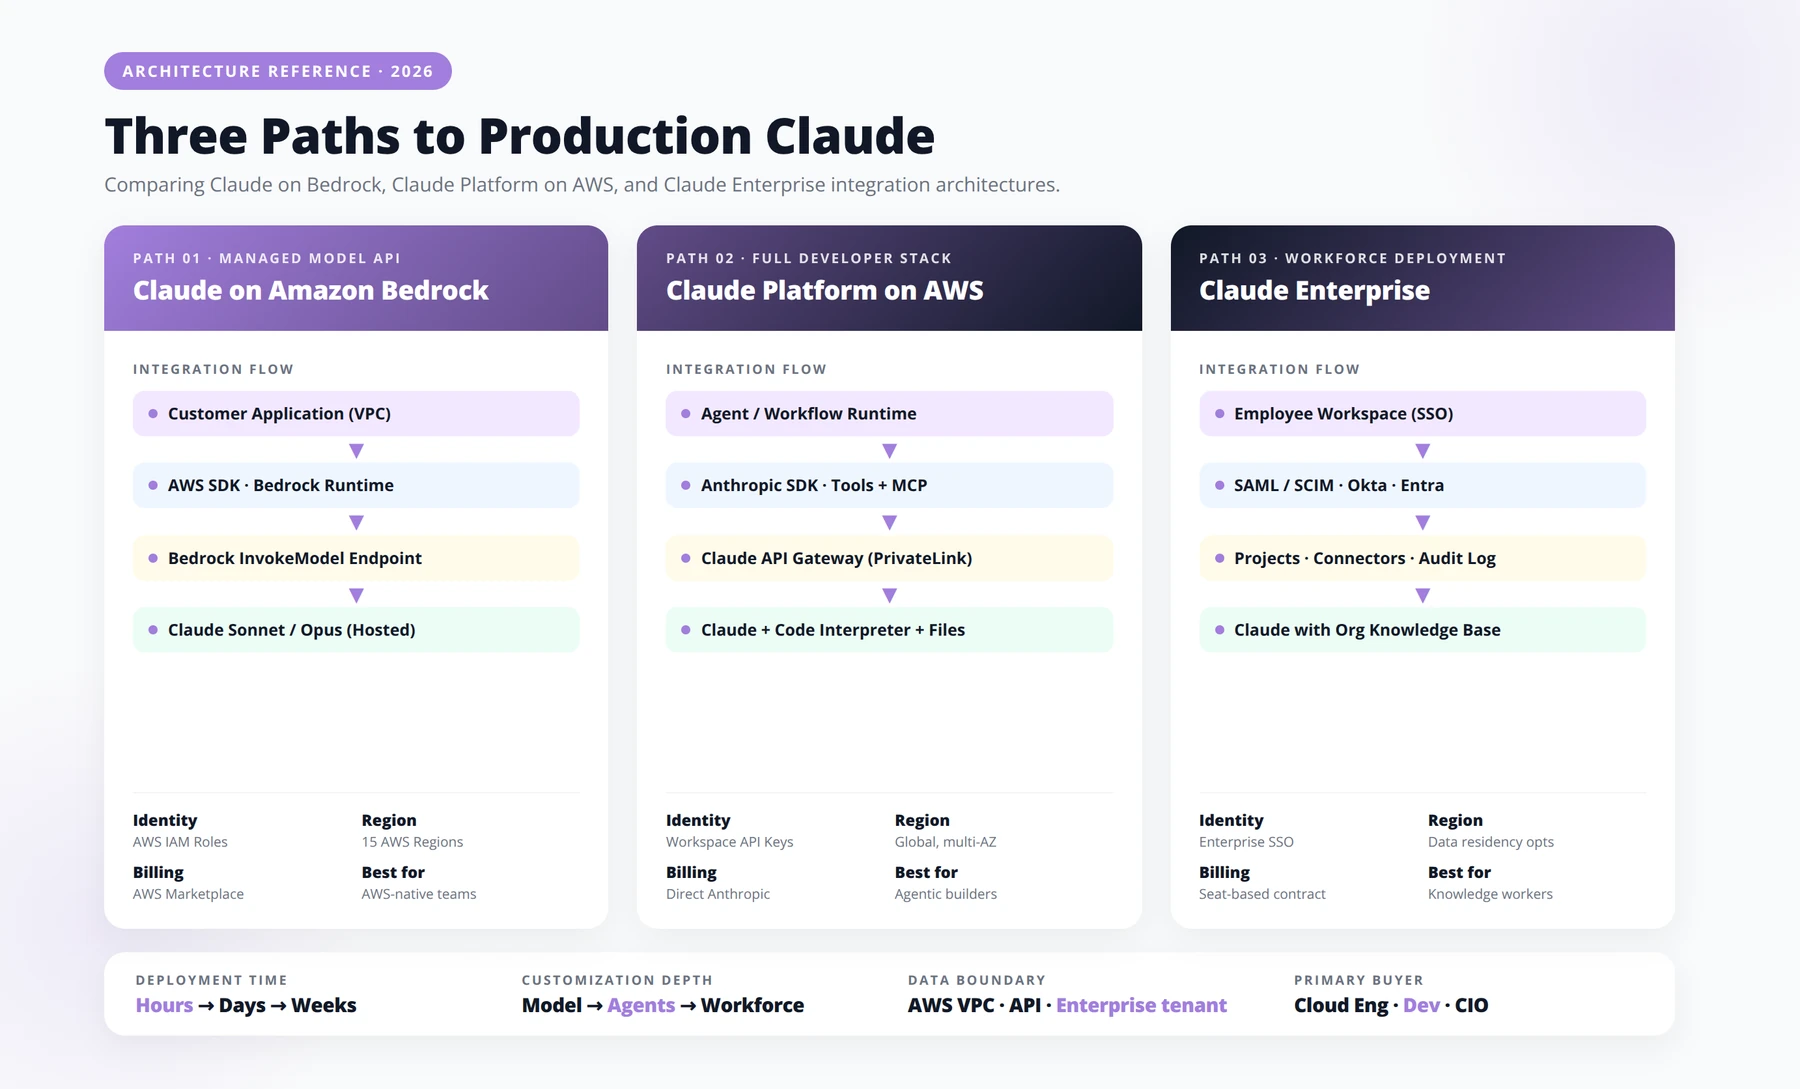The height and width of the screenshot is (1089, 1800).
Task: Click the Integration Flow label in the Bedrock card
Action: [213, 369]
